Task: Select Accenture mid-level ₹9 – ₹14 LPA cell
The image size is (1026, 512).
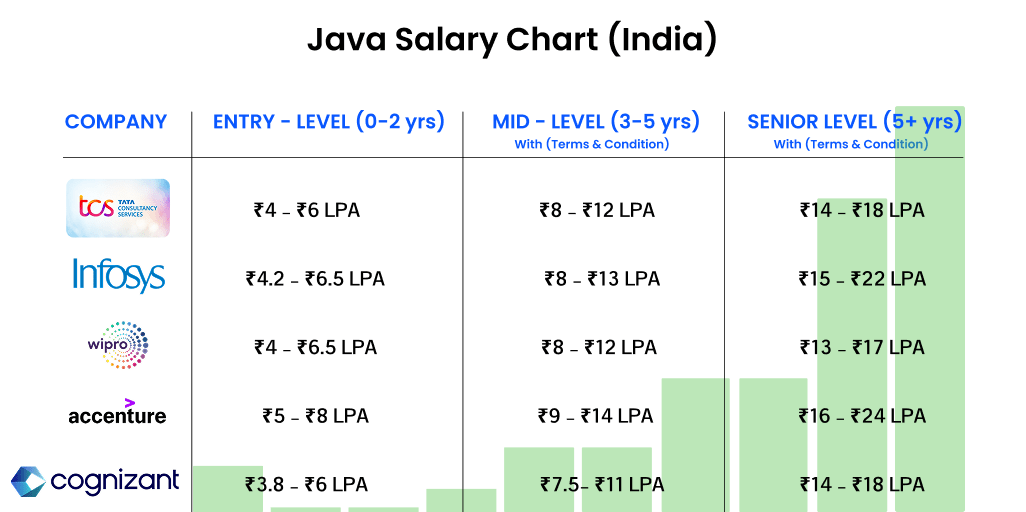Action: point(595,416)
